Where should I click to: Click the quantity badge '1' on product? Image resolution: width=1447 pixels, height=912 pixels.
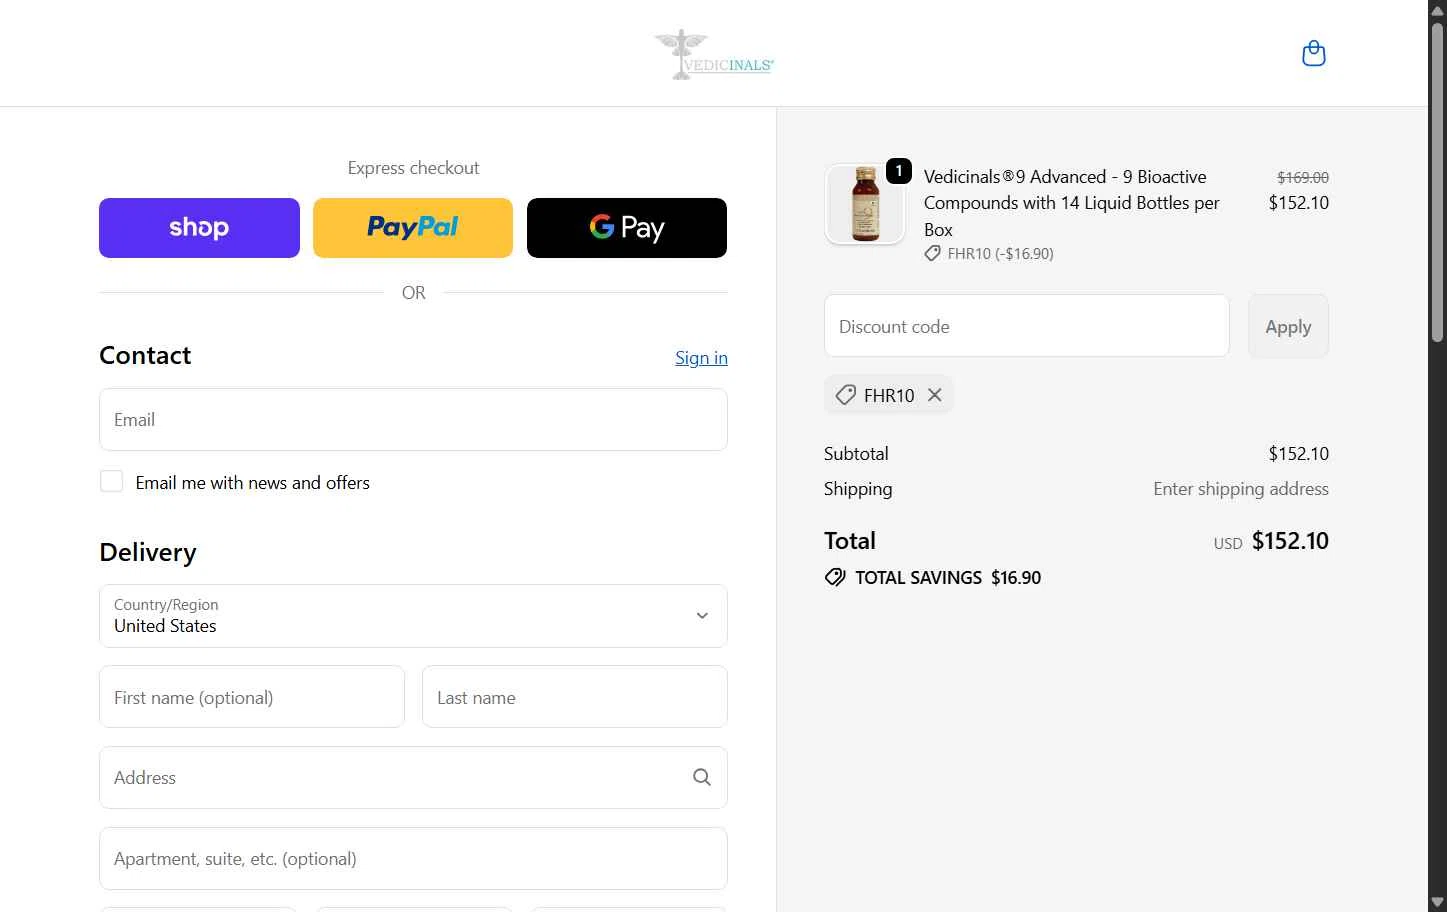[899, 171]
